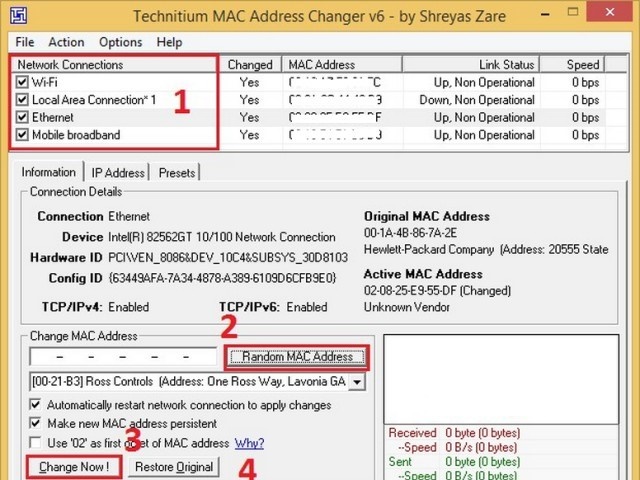This screenshot has width=640, height=480.
Task: Click the Technitium app icon in title bar
Action: tap(18, 15)
